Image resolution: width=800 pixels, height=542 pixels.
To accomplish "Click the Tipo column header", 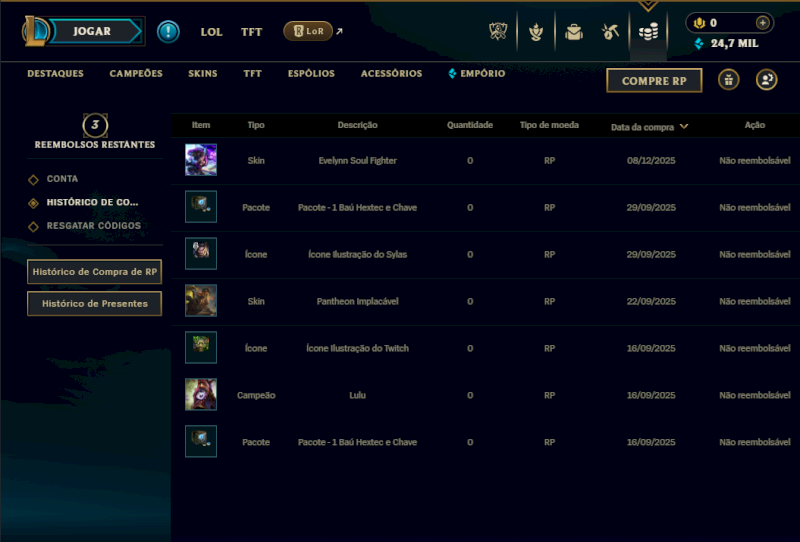I will click(x=256, y=125).
